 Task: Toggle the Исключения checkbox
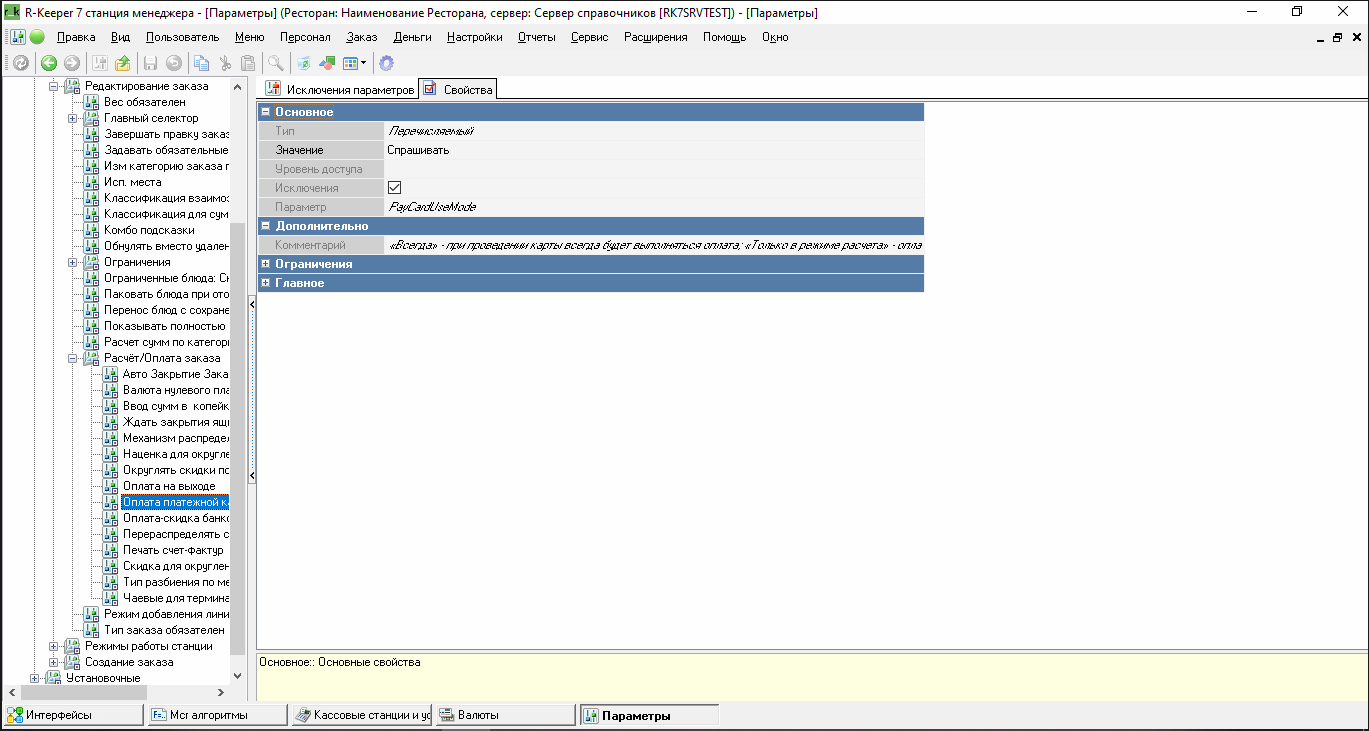click(394, 188)
